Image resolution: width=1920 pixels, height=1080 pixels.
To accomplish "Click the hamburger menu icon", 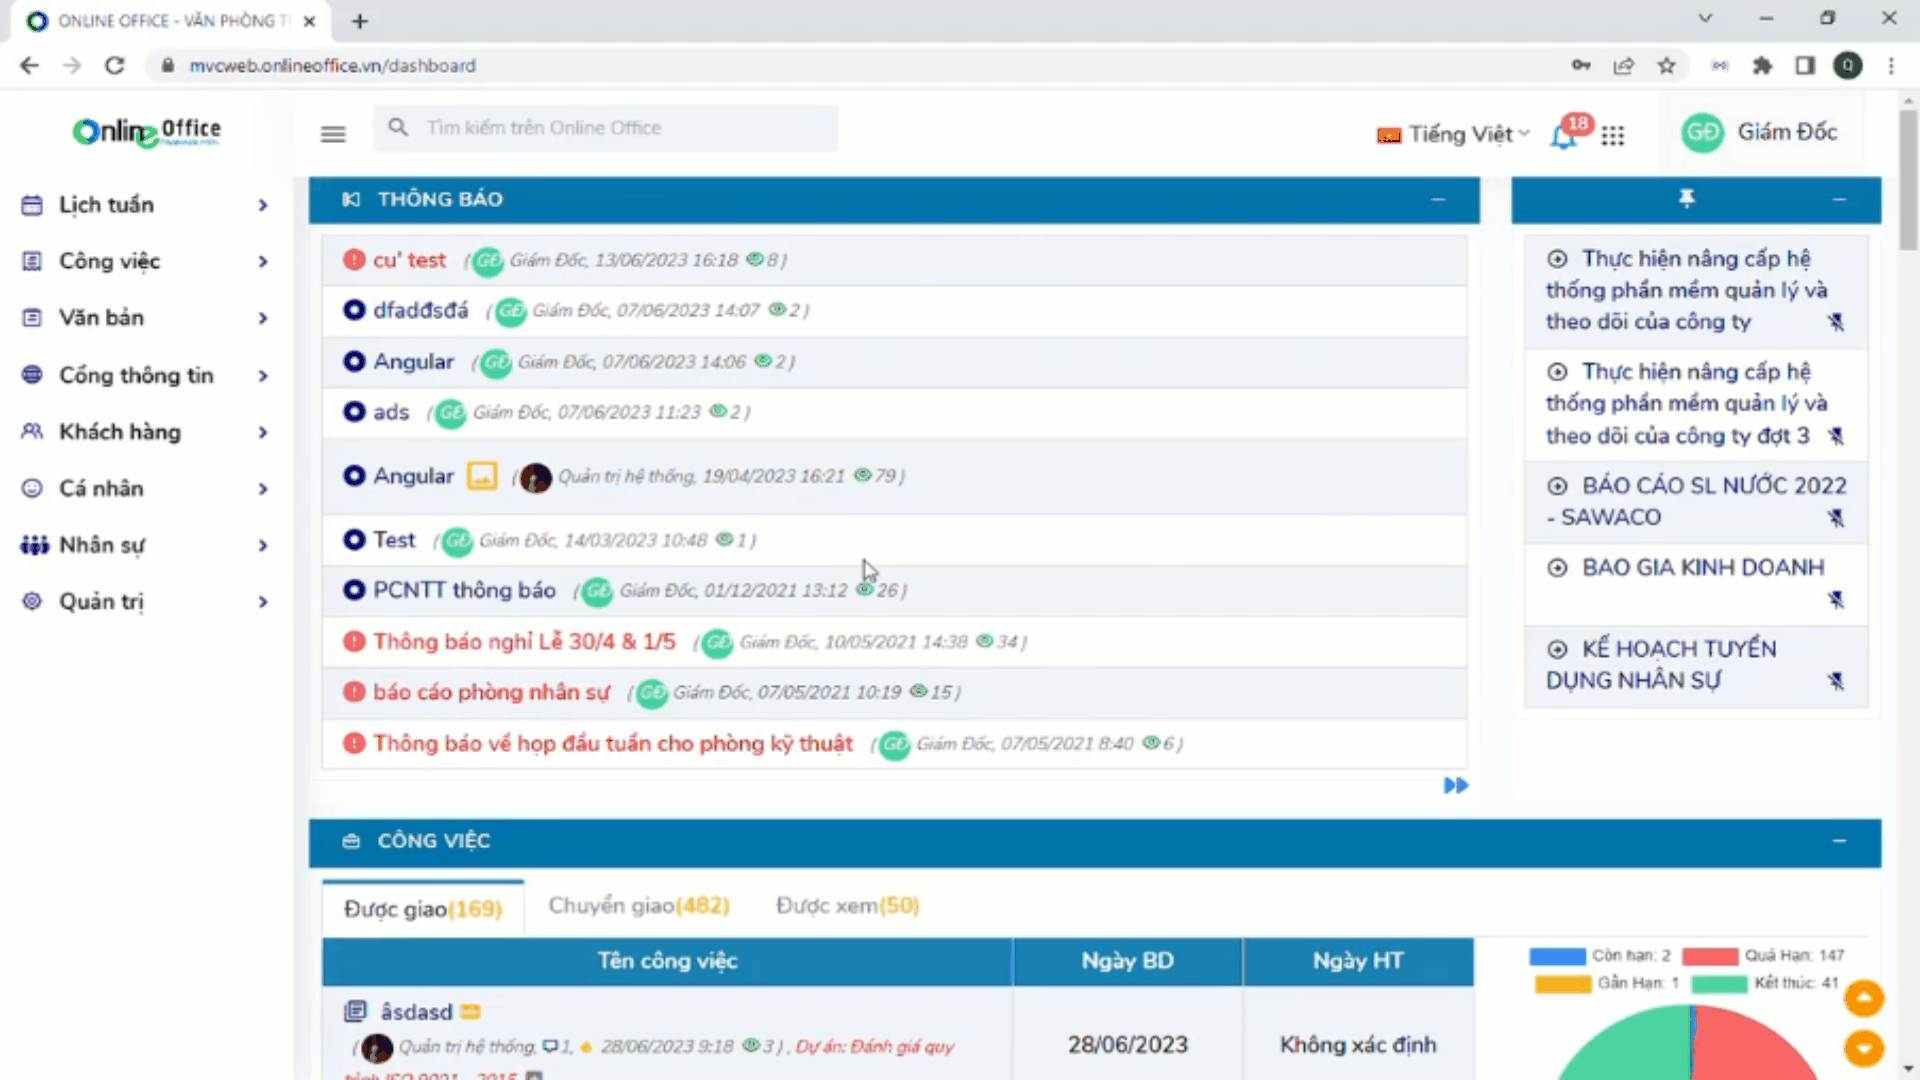I will (x=333, y=134).
